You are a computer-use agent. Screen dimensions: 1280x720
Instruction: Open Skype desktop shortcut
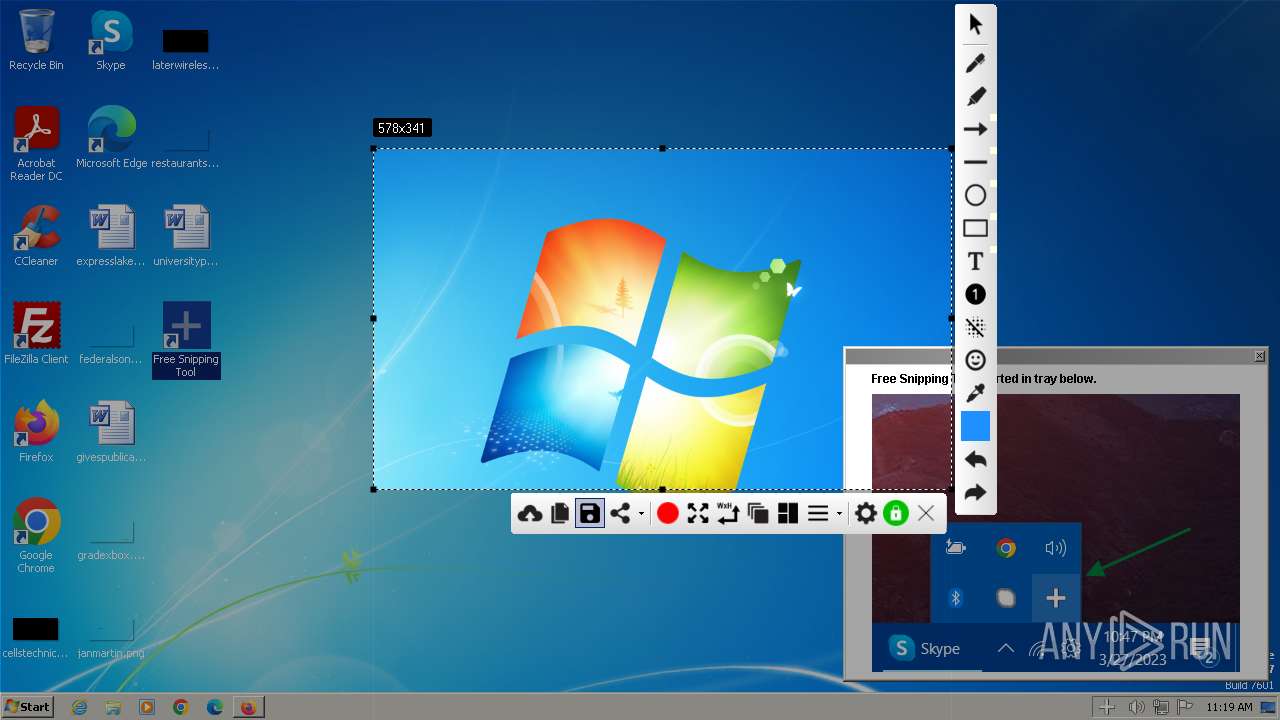[x=111, y=40]
